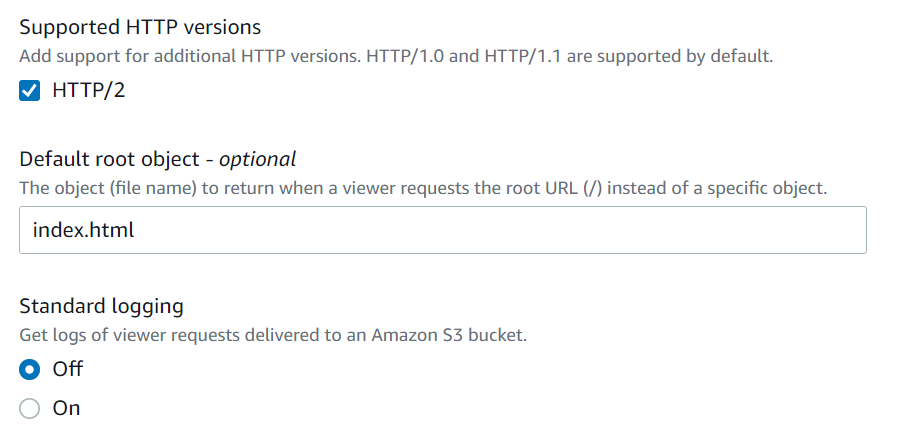This screenshot has width=901, height=443.
Task: Click the "Default root object" heading
Action: coord(114,158)
